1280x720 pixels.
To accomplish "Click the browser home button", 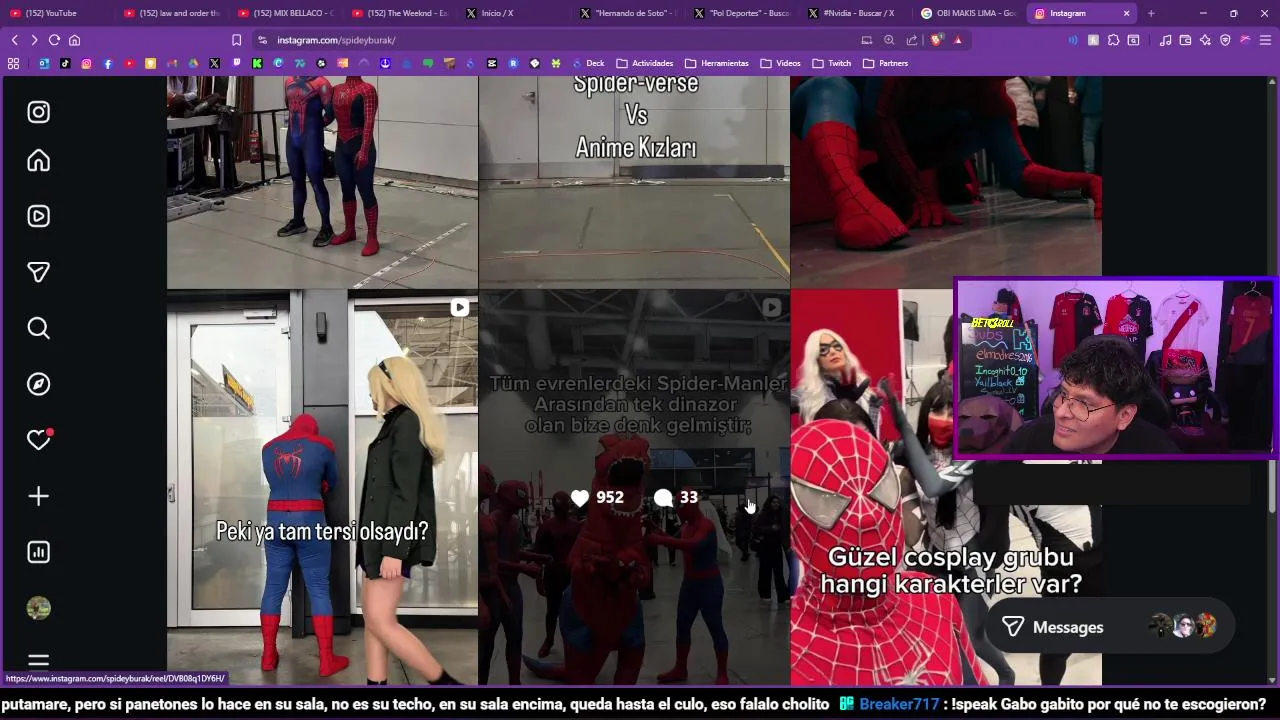I will tap(74, 40).
